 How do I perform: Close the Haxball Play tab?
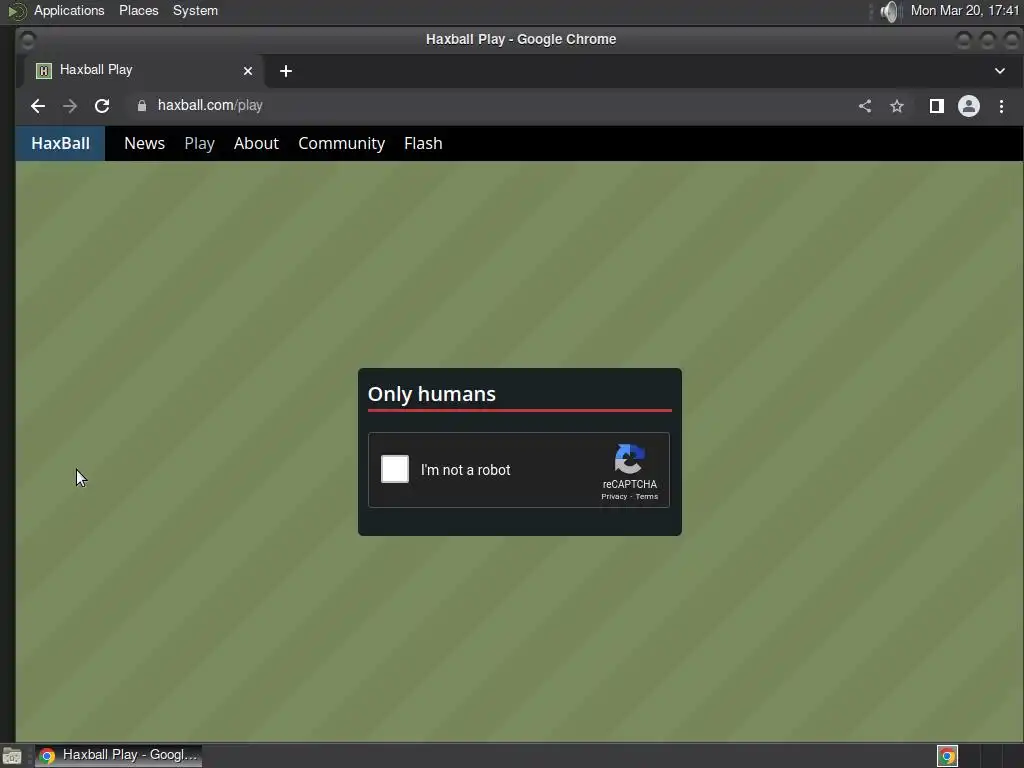[x=248, y=71]
